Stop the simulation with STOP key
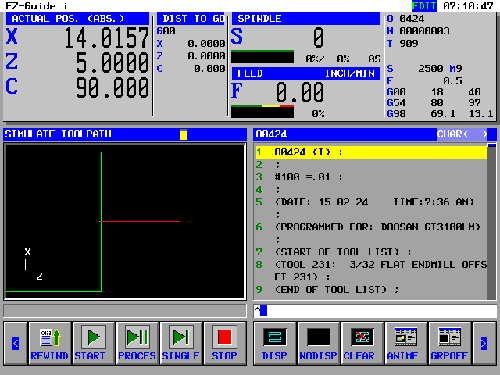This screenshot has width=500, height=375. click(x=225, y=343)
